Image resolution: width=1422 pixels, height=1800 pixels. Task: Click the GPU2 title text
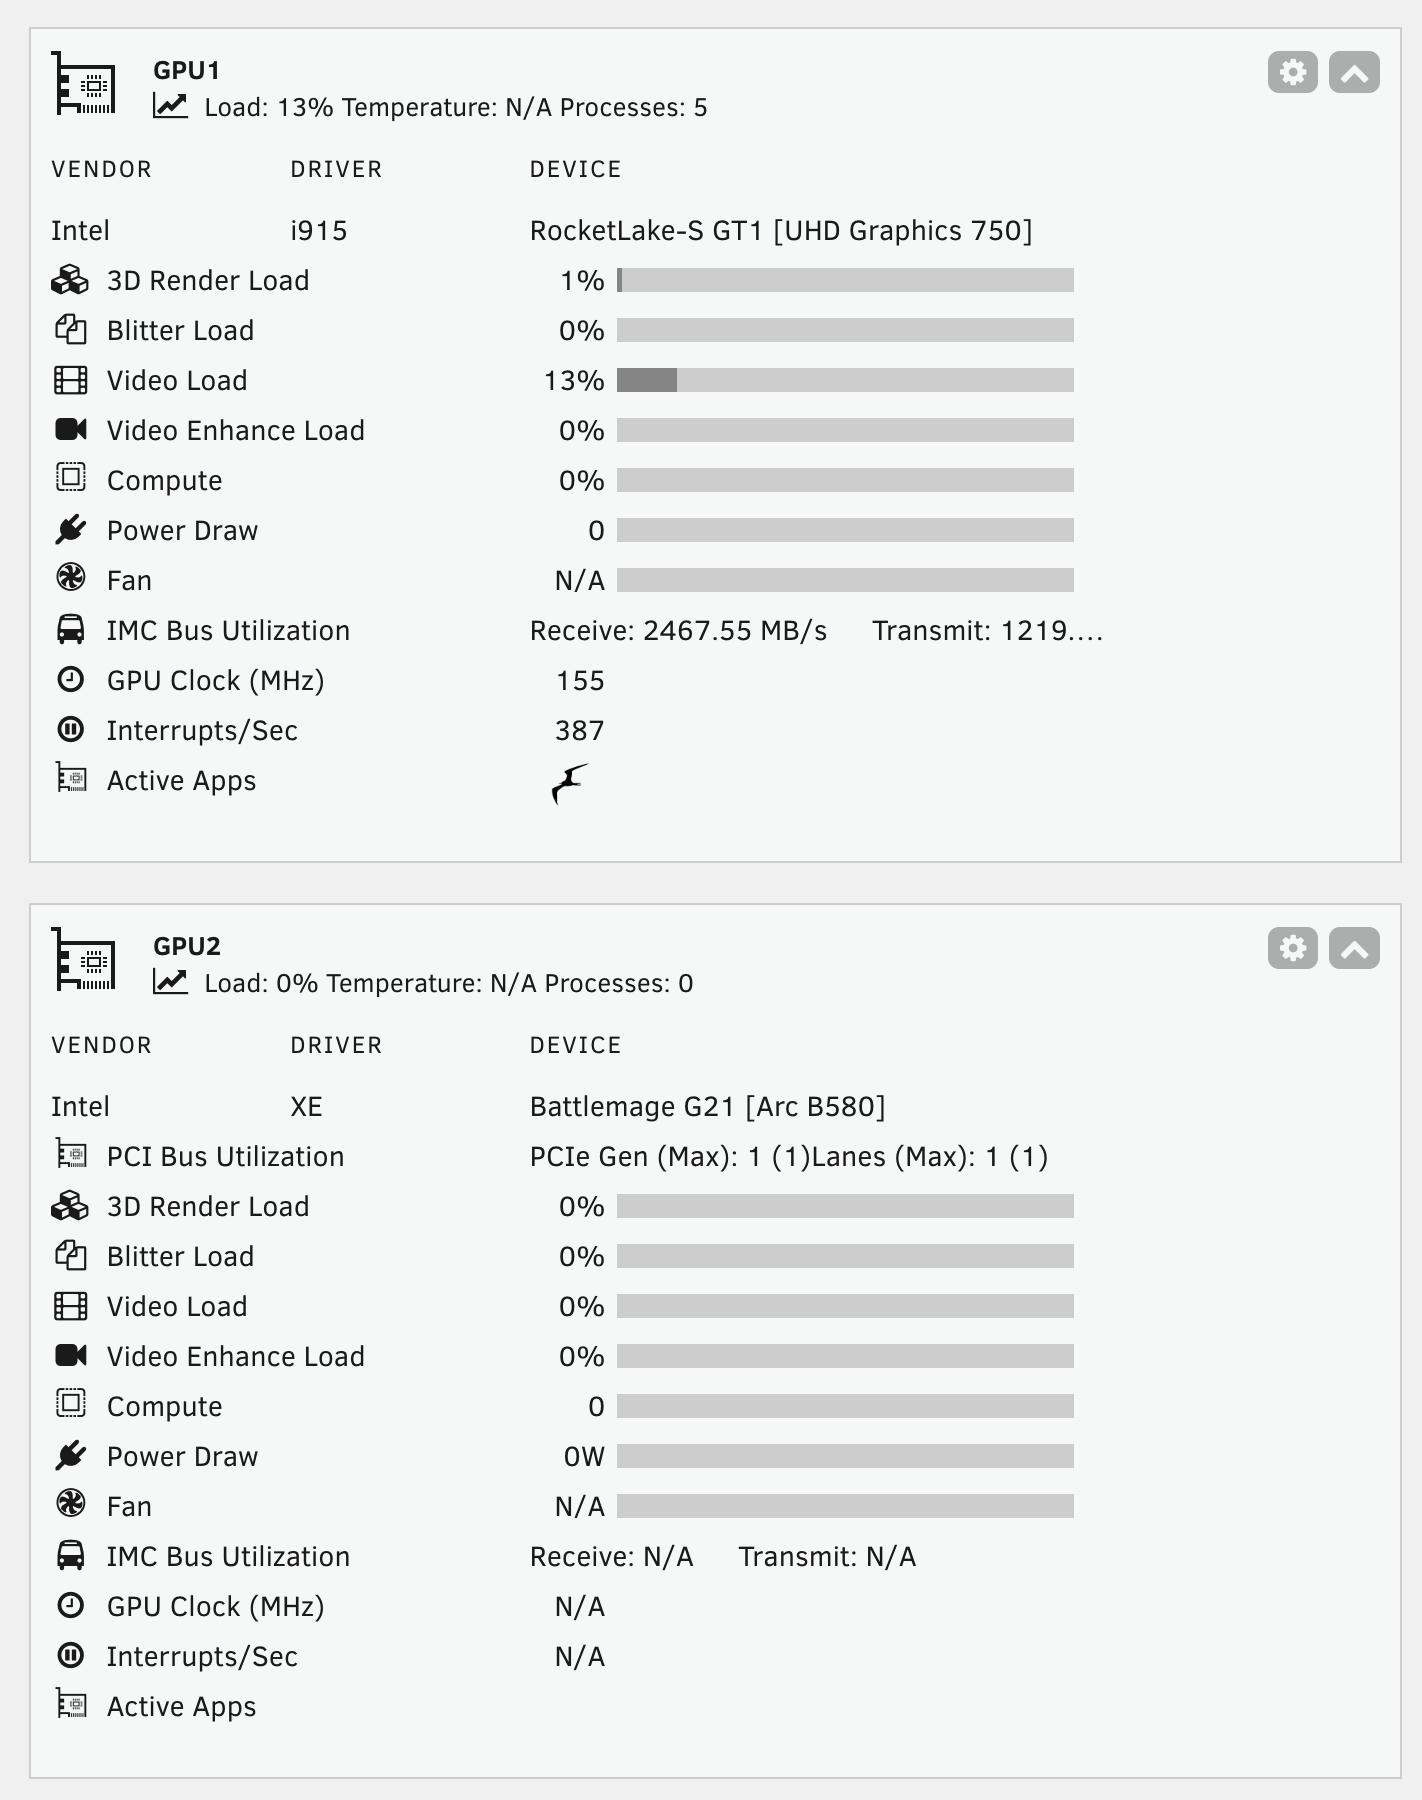coord(186,946)
